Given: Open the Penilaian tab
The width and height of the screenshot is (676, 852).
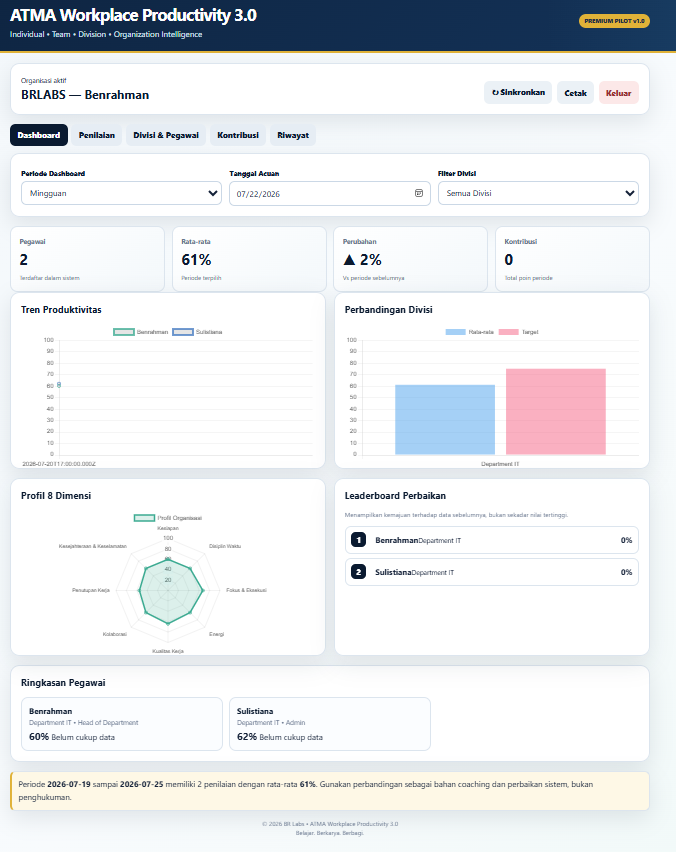Looking at the screenshot, I should pyautogui.click(x=97, y=135).
